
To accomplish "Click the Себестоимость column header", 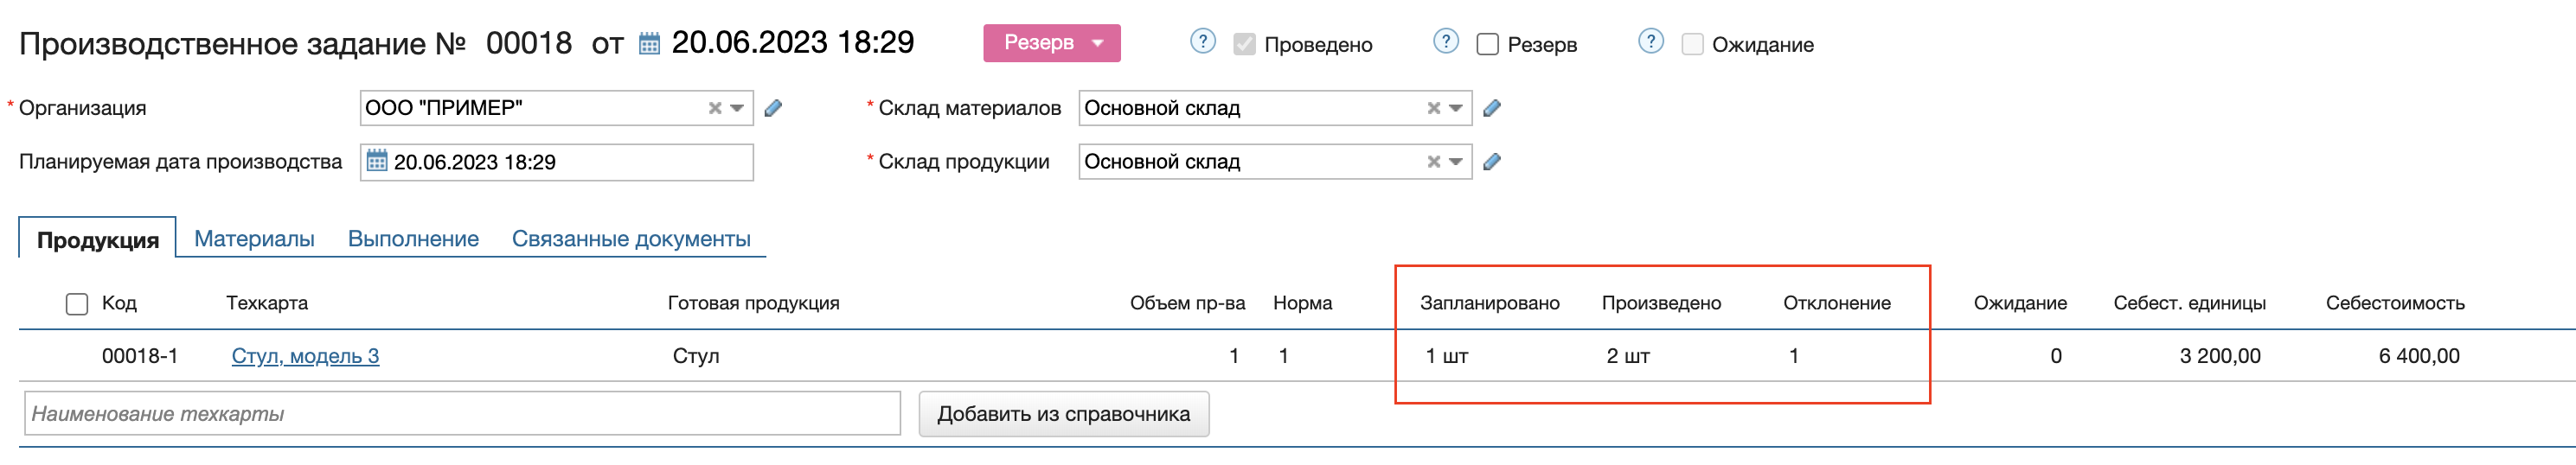I will coord(2395,303).
